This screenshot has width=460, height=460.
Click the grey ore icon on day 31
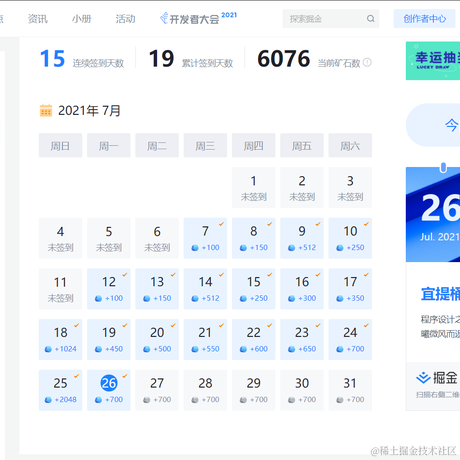tap(340, 400)
